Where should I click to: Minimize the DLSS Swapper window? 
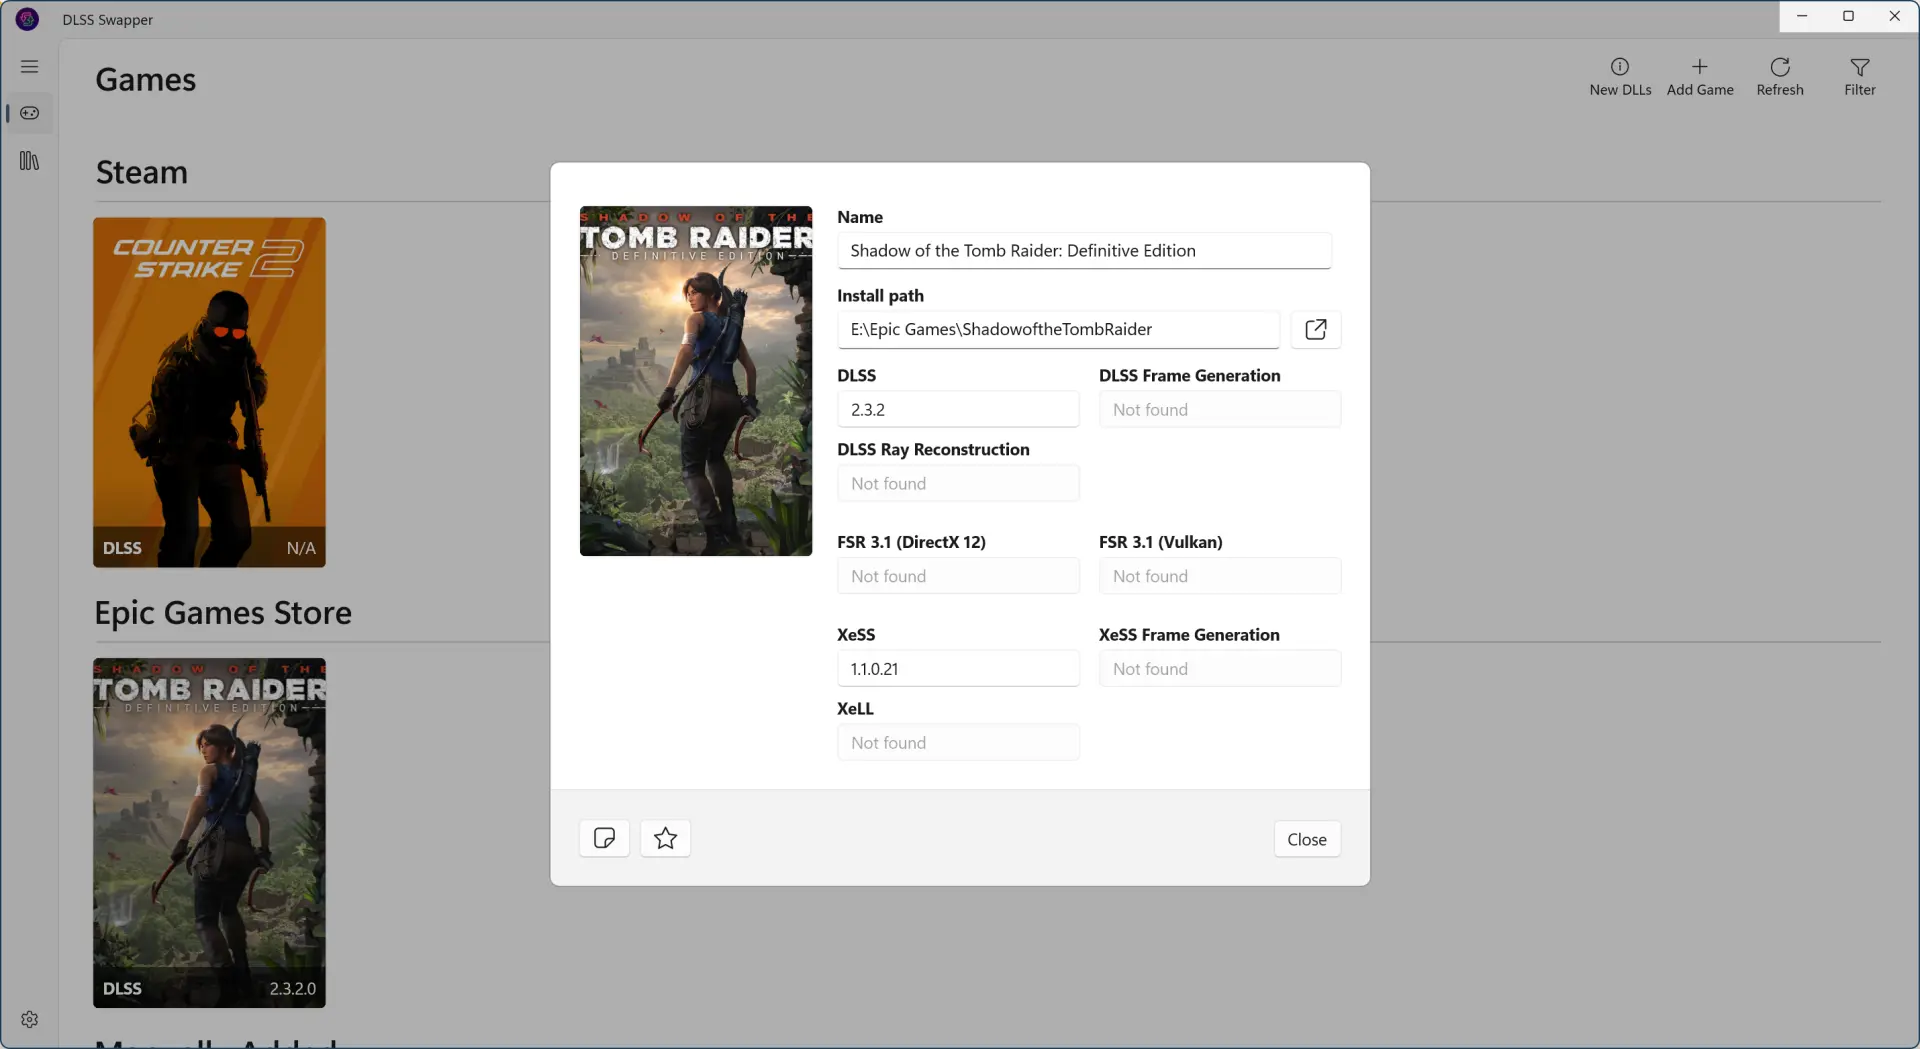pos(1802,16)
